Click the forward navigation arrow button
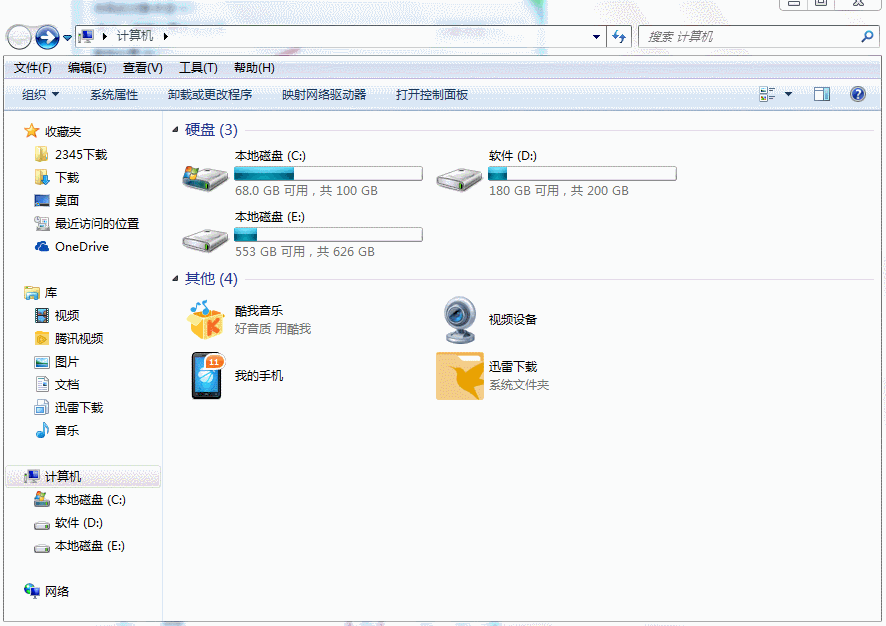Viewport: 886px width, 626px height. [x=47, y=38]
